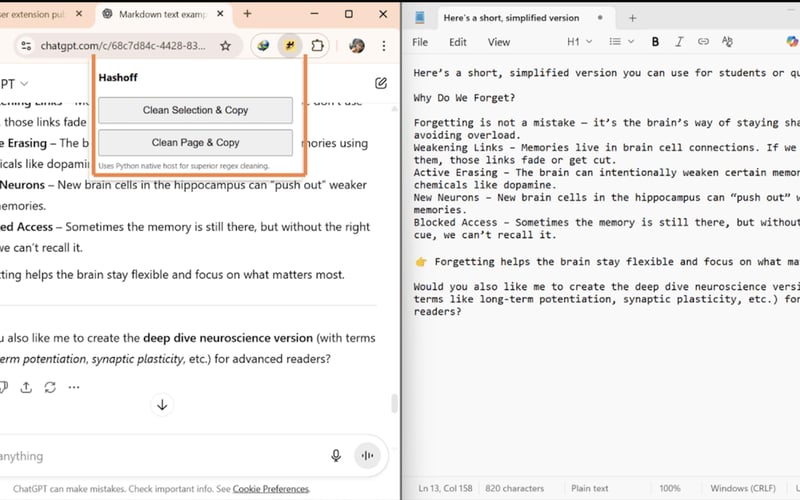Viewport: 800px width, 500px height.
Task: Click the 'deep dive neuroscience version' bold text
Action: [x=228, y=338]
